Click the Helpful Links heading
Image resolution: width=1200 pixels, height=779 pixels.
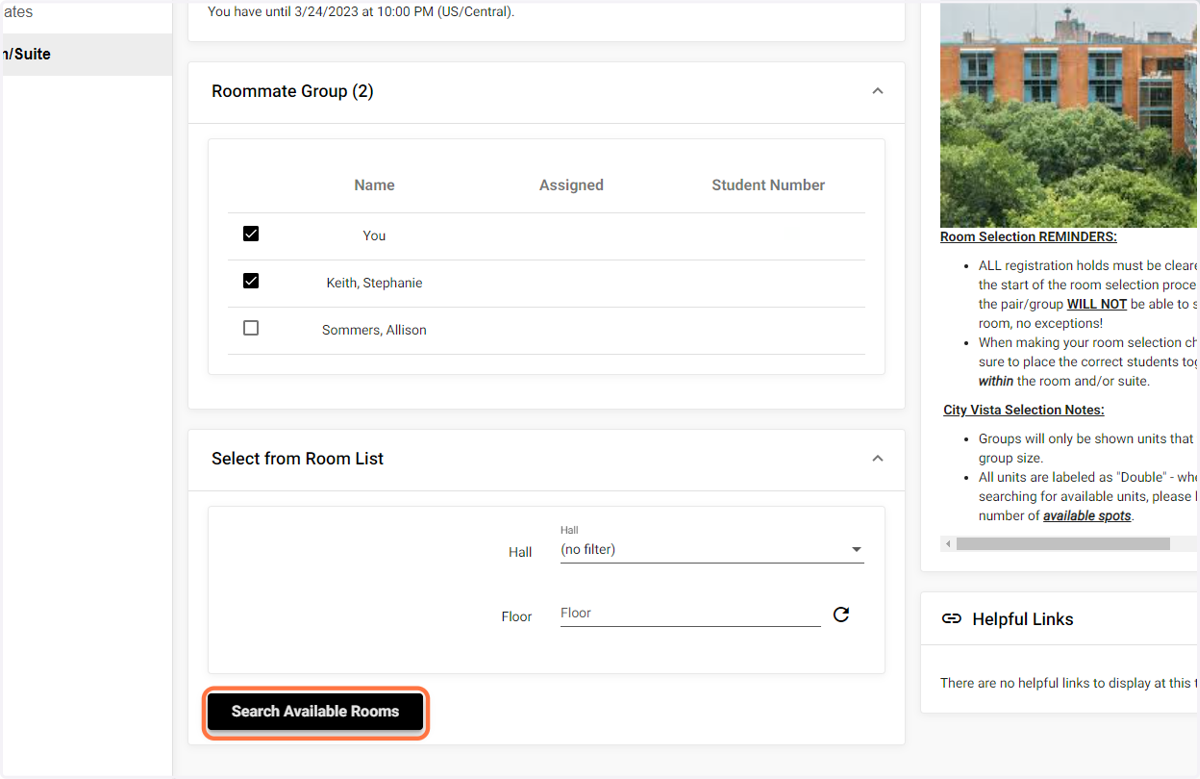click(x=1023, y=619)
